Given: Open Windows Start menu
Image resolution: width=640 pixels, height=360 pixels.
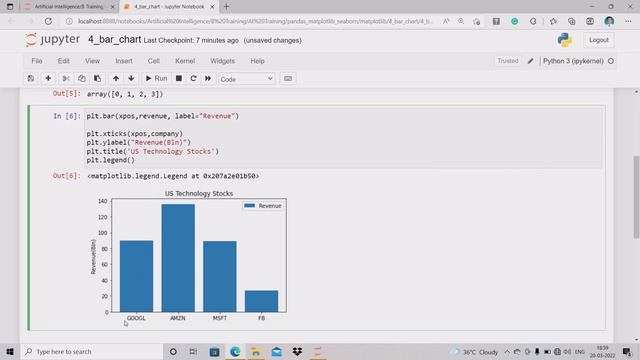Looking at the screenshot, I should pyautogui.click(x=10, y=351).
